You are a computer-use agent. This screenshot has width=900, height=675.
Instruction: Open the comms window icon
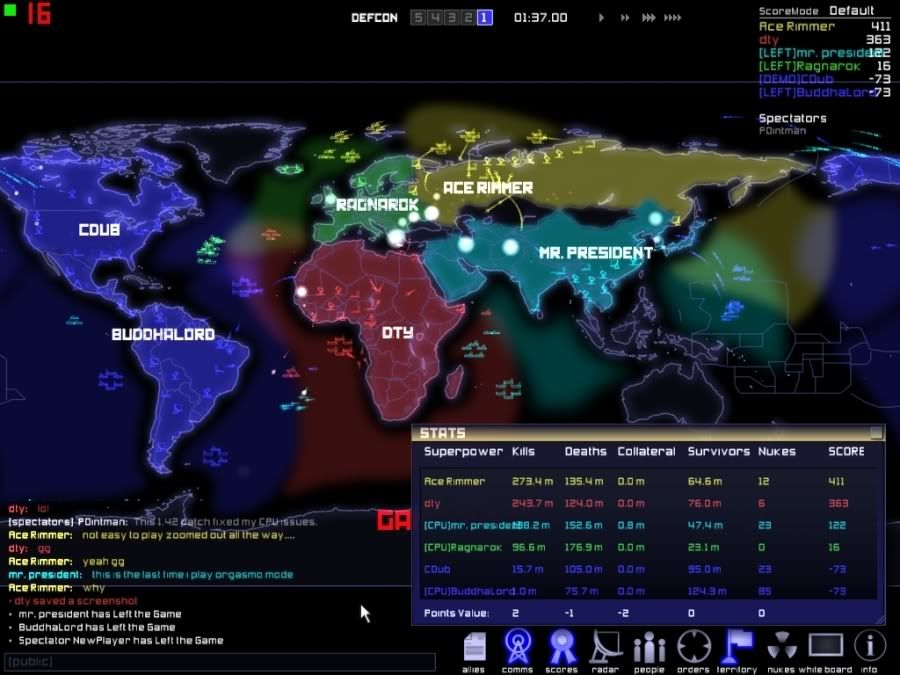517,647
